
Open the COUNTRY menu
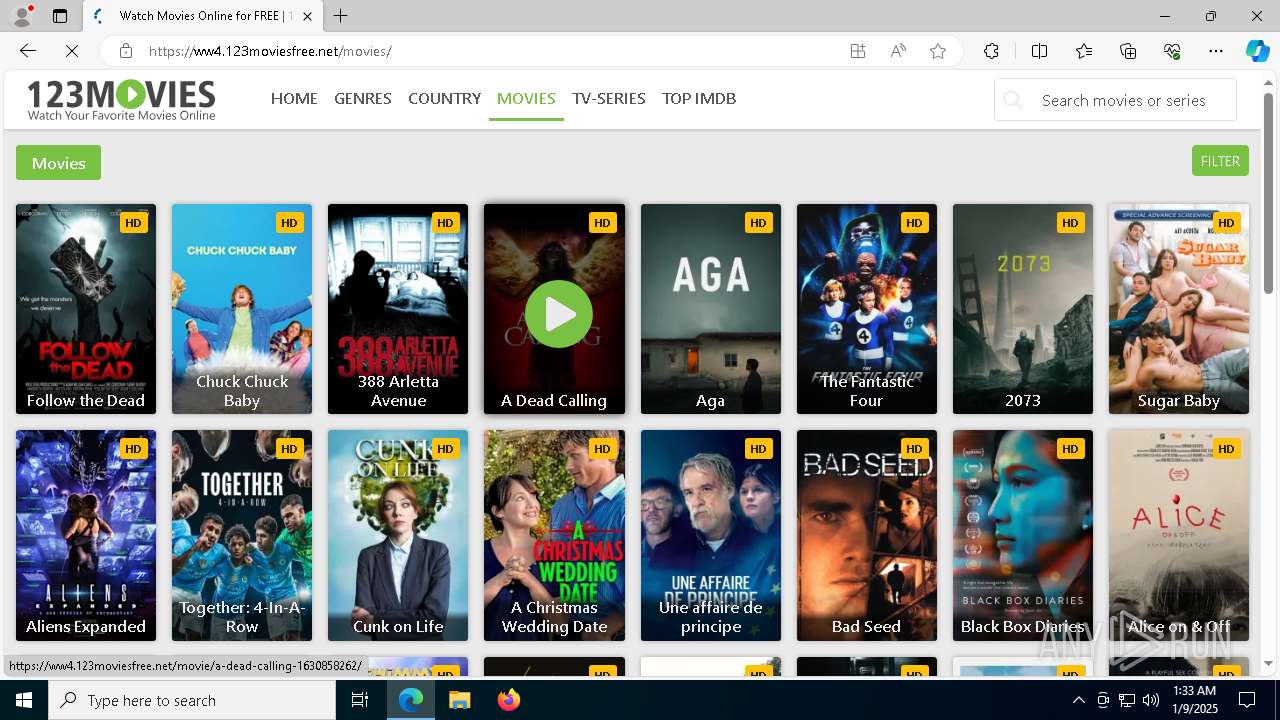point(445,98)
